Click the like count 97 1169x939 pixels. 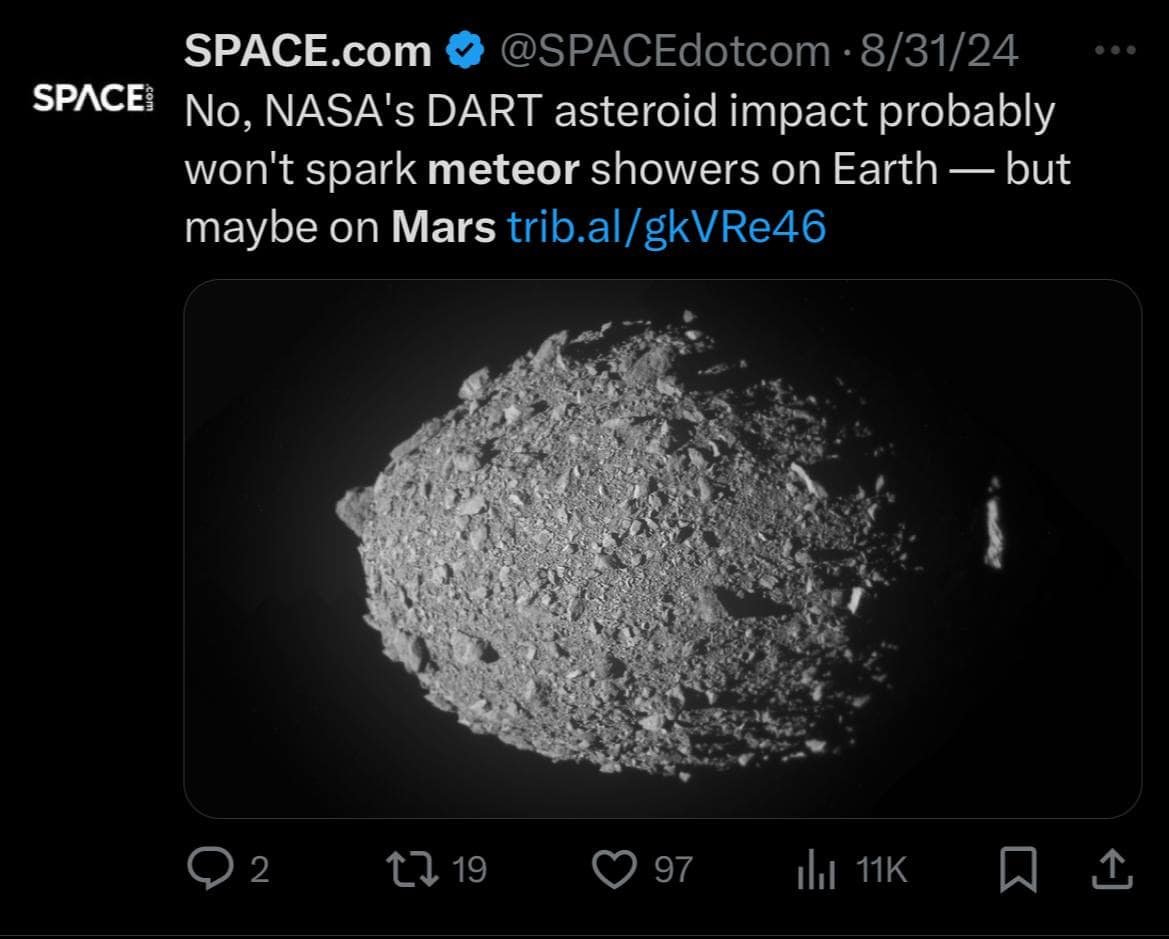click(x=673, y=870)
